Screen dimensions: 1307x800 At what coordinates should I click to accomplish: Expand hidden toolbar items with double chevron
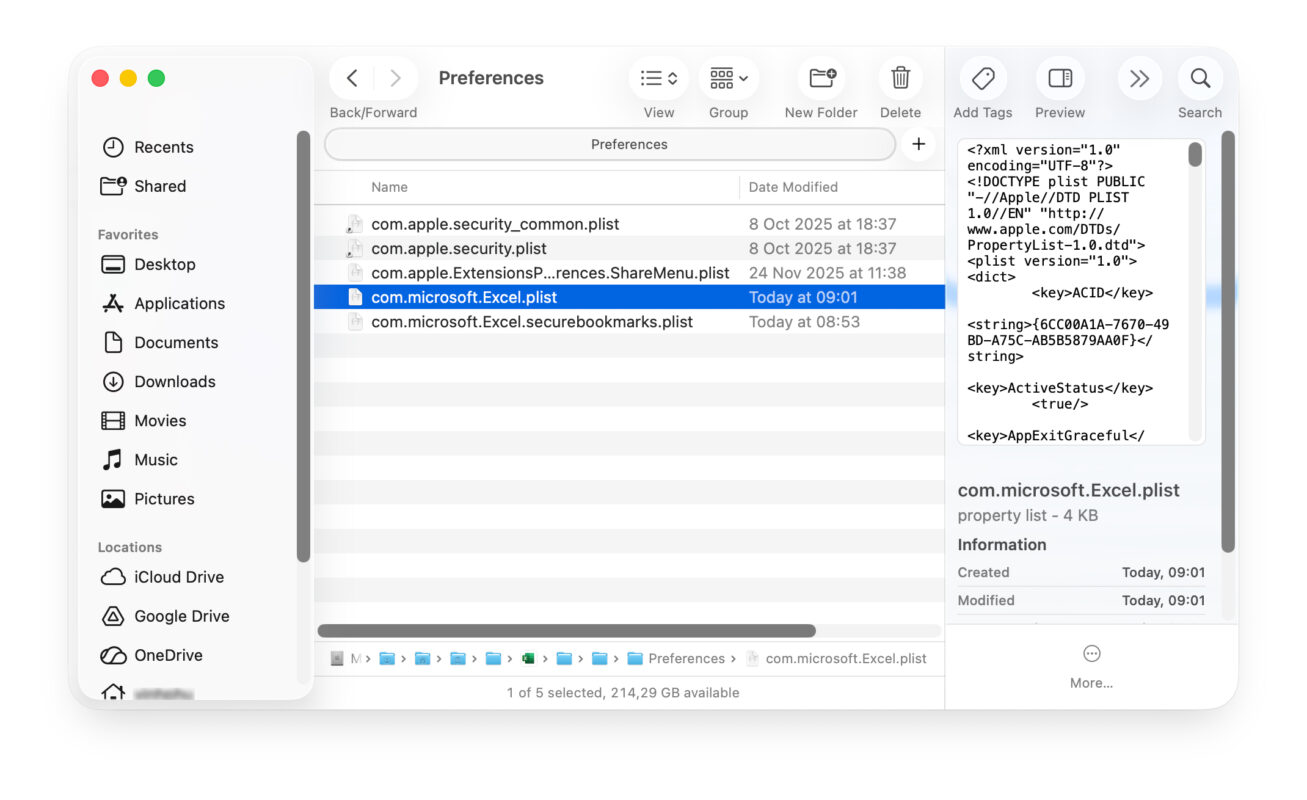pos(1139,78)
